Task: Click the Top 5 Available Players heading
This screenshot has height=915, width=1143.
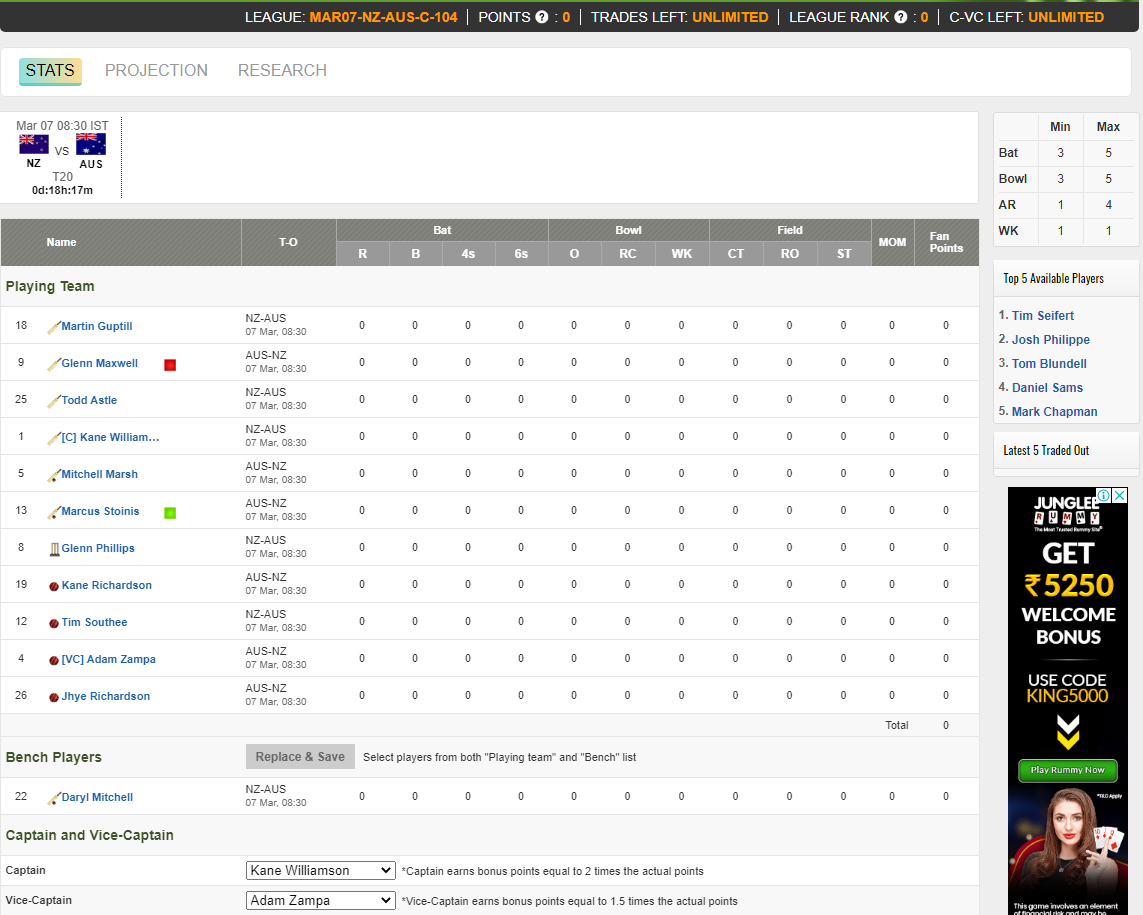Action: [x=1053, y=279]
